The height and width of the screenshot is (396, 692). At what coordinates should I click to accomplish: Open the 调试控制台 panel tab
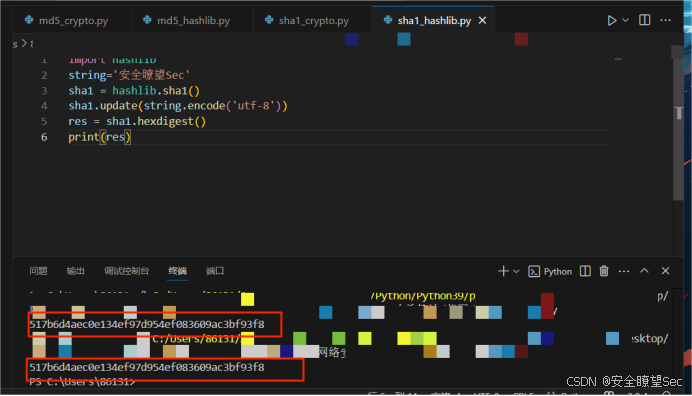pyautogui.click(x=127, y=271)
